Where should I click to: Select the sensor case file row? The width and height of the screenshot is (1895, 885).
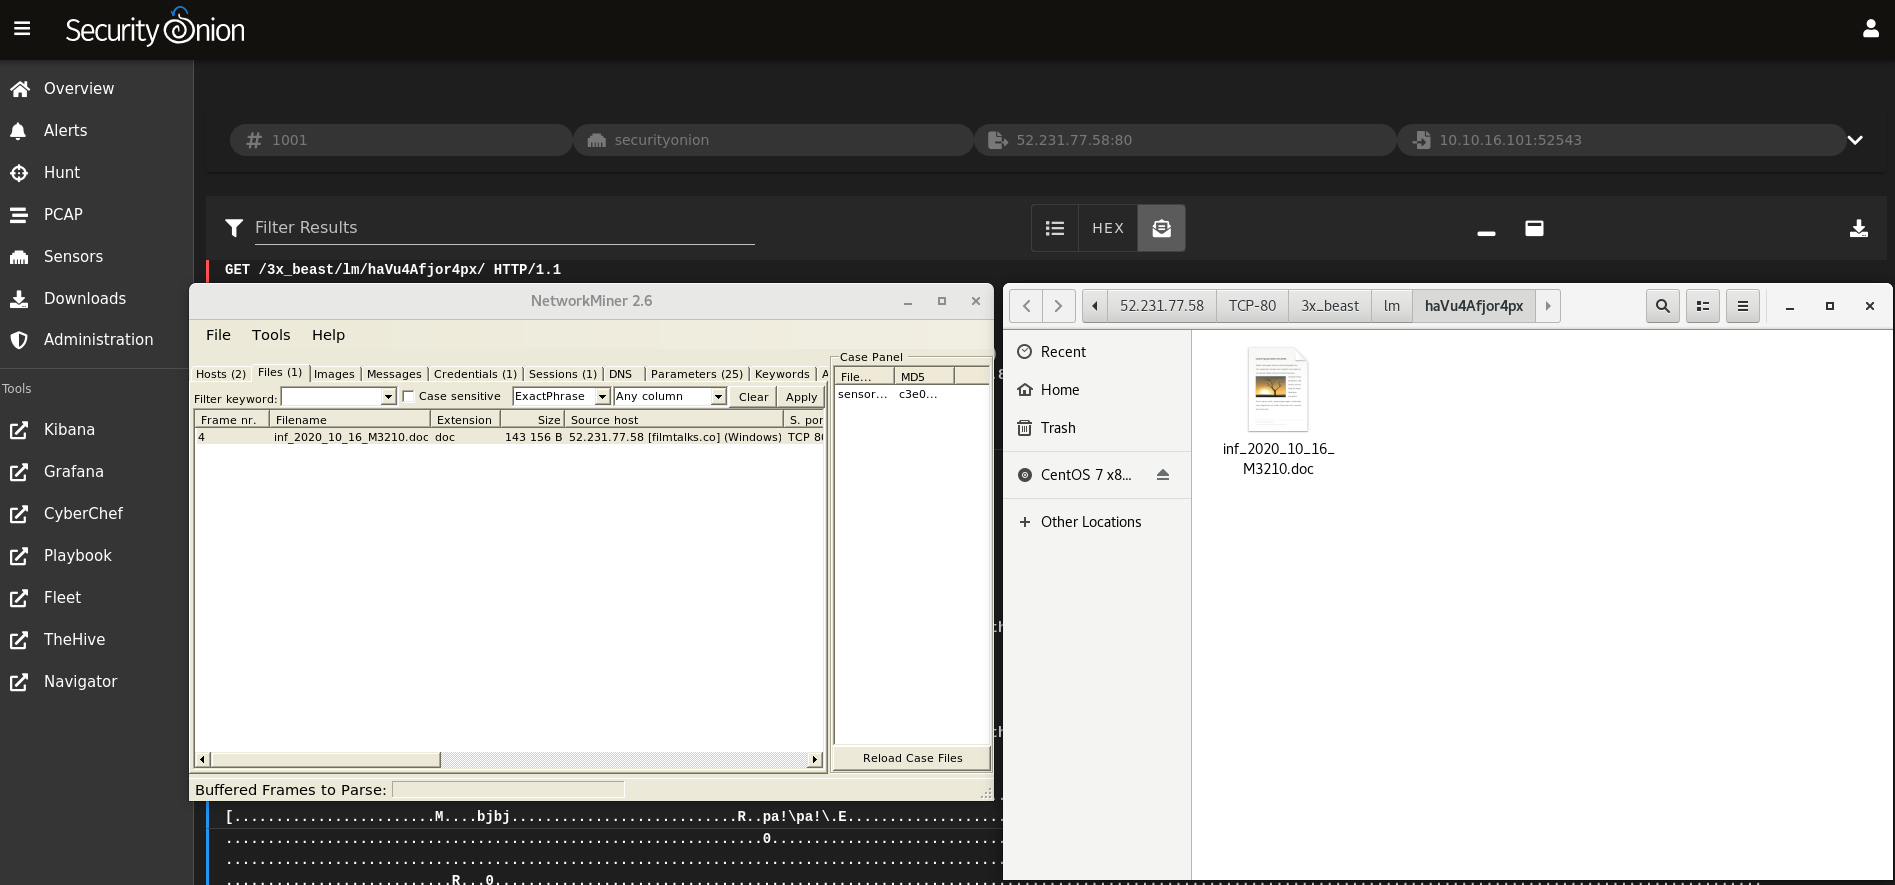click(911, 394)
